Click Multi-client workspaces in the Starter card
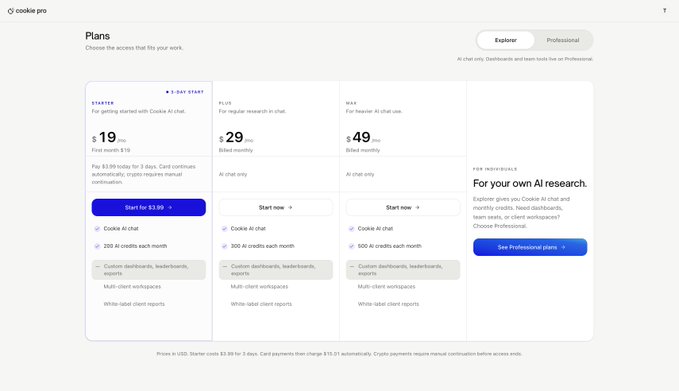 [132, 287]
